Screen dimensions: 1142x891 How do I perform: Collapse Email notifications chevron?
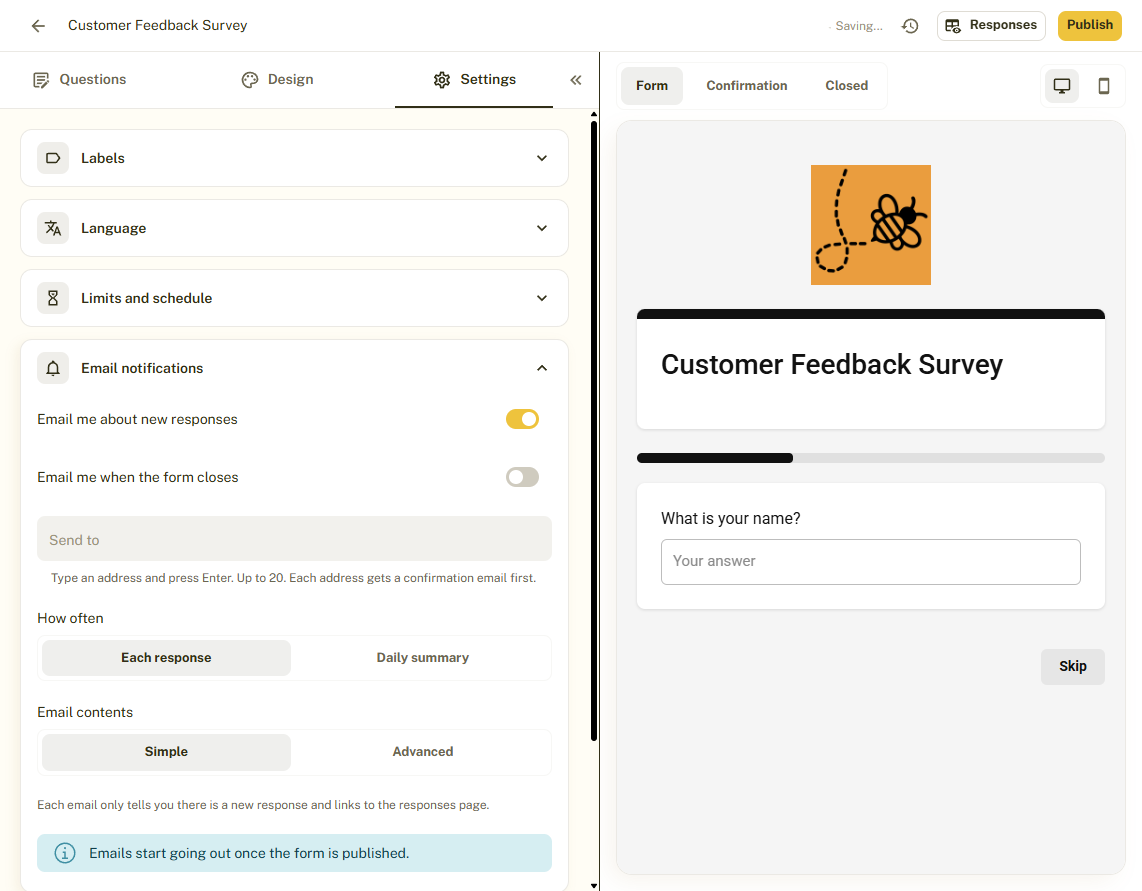click(x=542, y=368)
